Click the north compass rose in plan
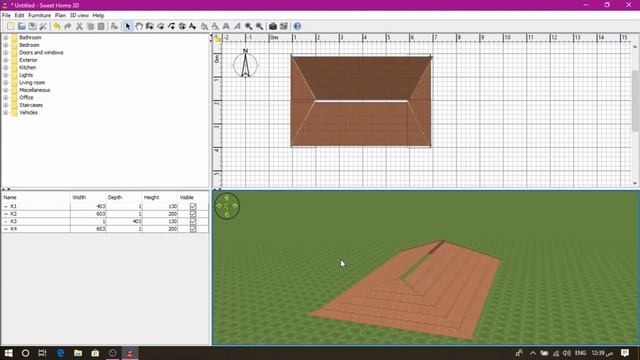This screenshot has width=640, height=360. (245, 64)
